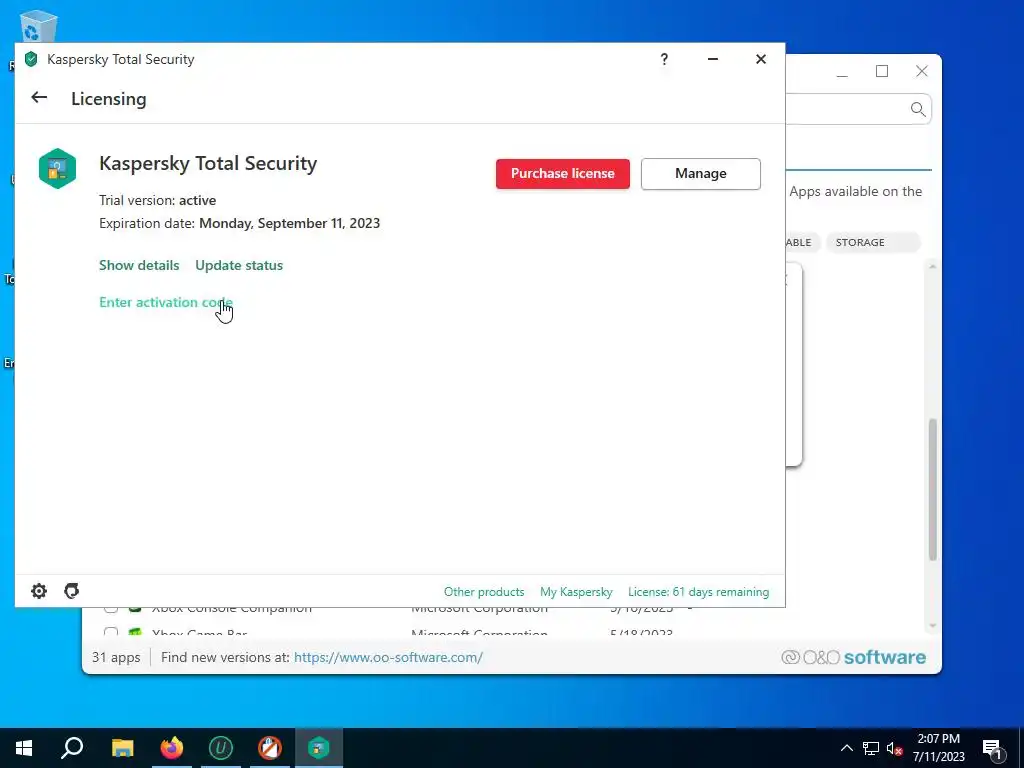This screenshot has height=768, width=1024.
Task: Open oo-software.com link in O&O window
Action: pos(389,657)
